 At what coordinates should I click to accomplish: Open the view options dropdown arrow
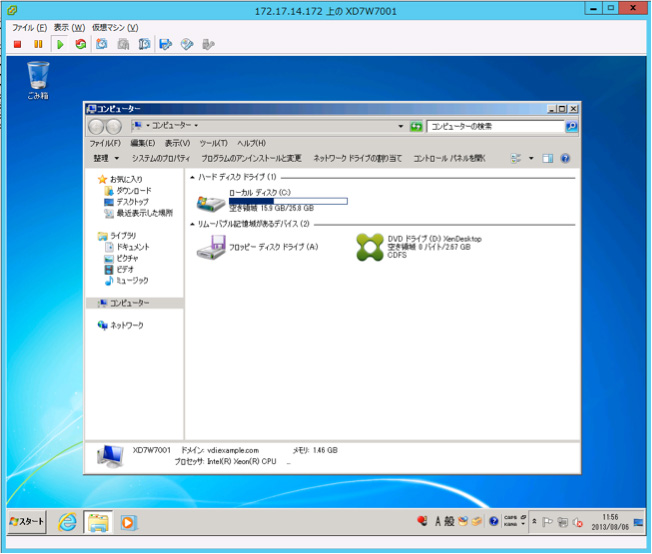click(531, 158)
